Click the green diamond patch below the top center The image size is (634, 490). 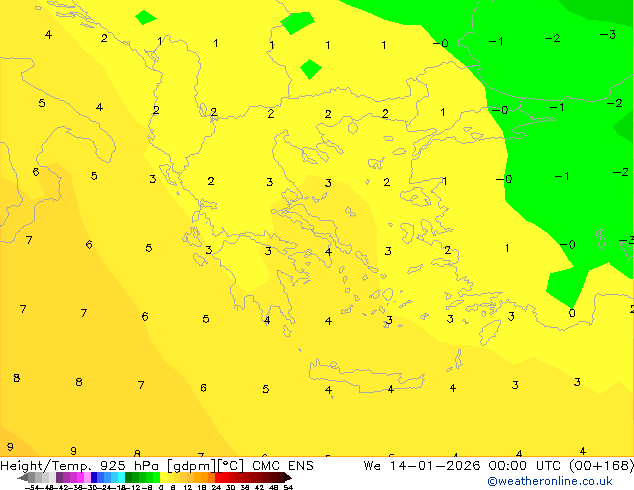311,69
